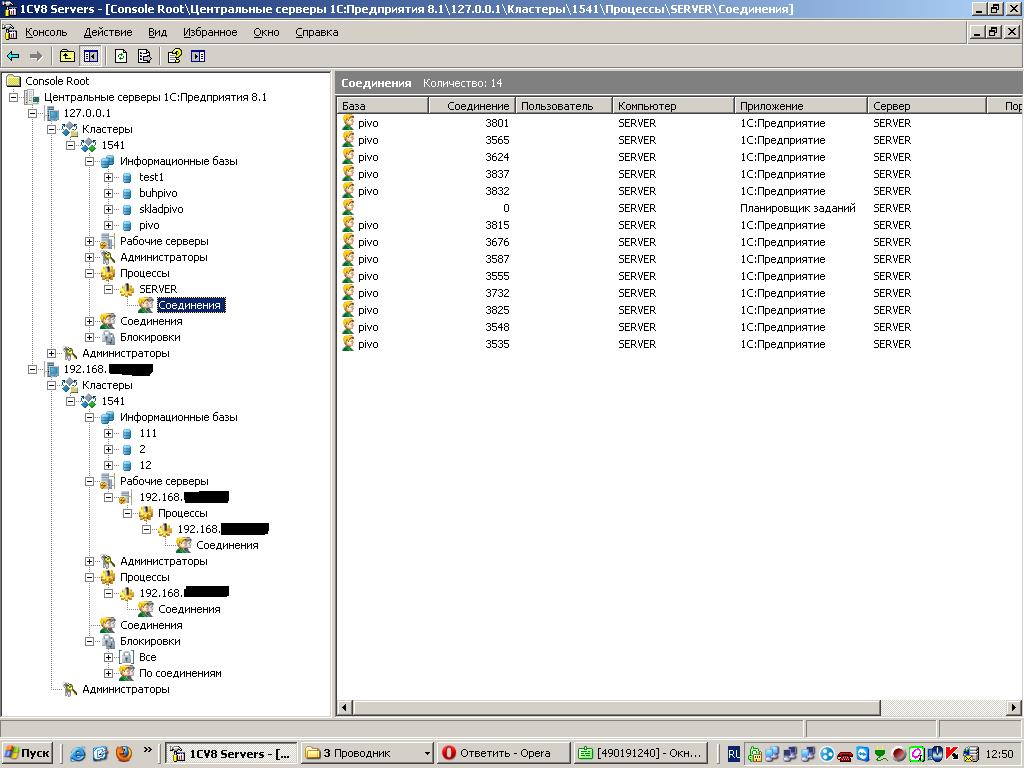Click the database icon next to skladpivo

point(127,209)
